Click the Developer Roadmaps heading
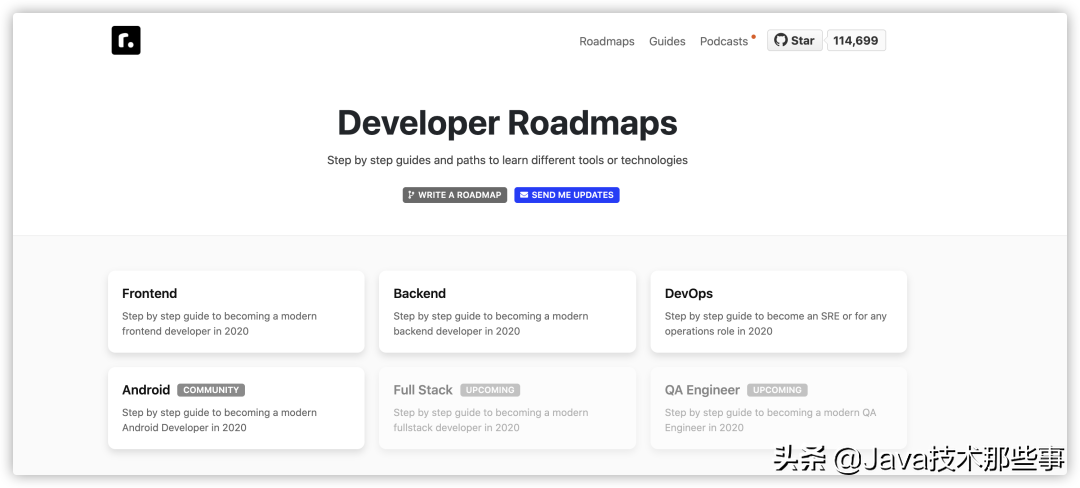This screenshot has width=1080, height=488. tap(508, 123)
